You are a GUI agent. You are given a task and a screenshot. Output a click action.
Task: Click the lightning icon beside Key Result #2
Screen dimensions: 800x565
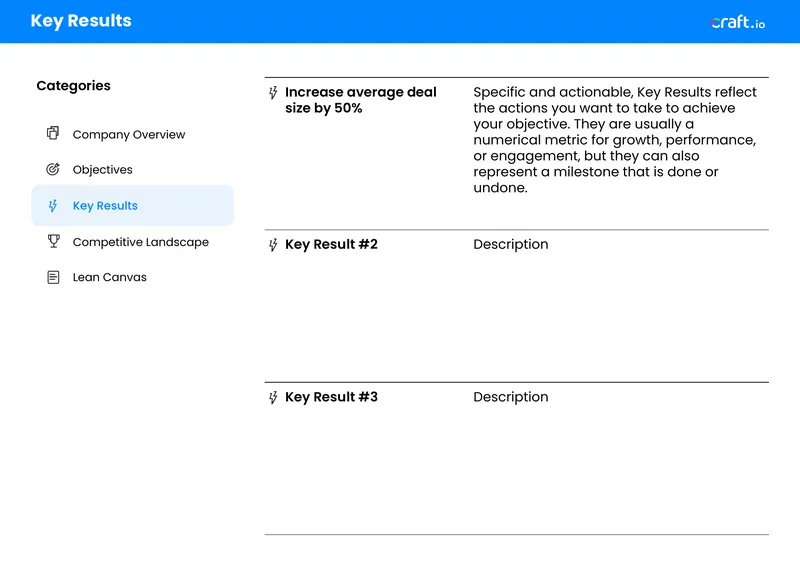pos(273,245)
